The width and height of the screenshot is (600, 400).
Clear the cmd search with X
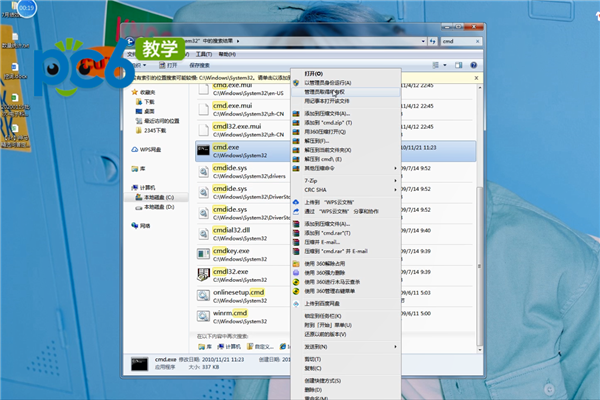coord(477,41)
